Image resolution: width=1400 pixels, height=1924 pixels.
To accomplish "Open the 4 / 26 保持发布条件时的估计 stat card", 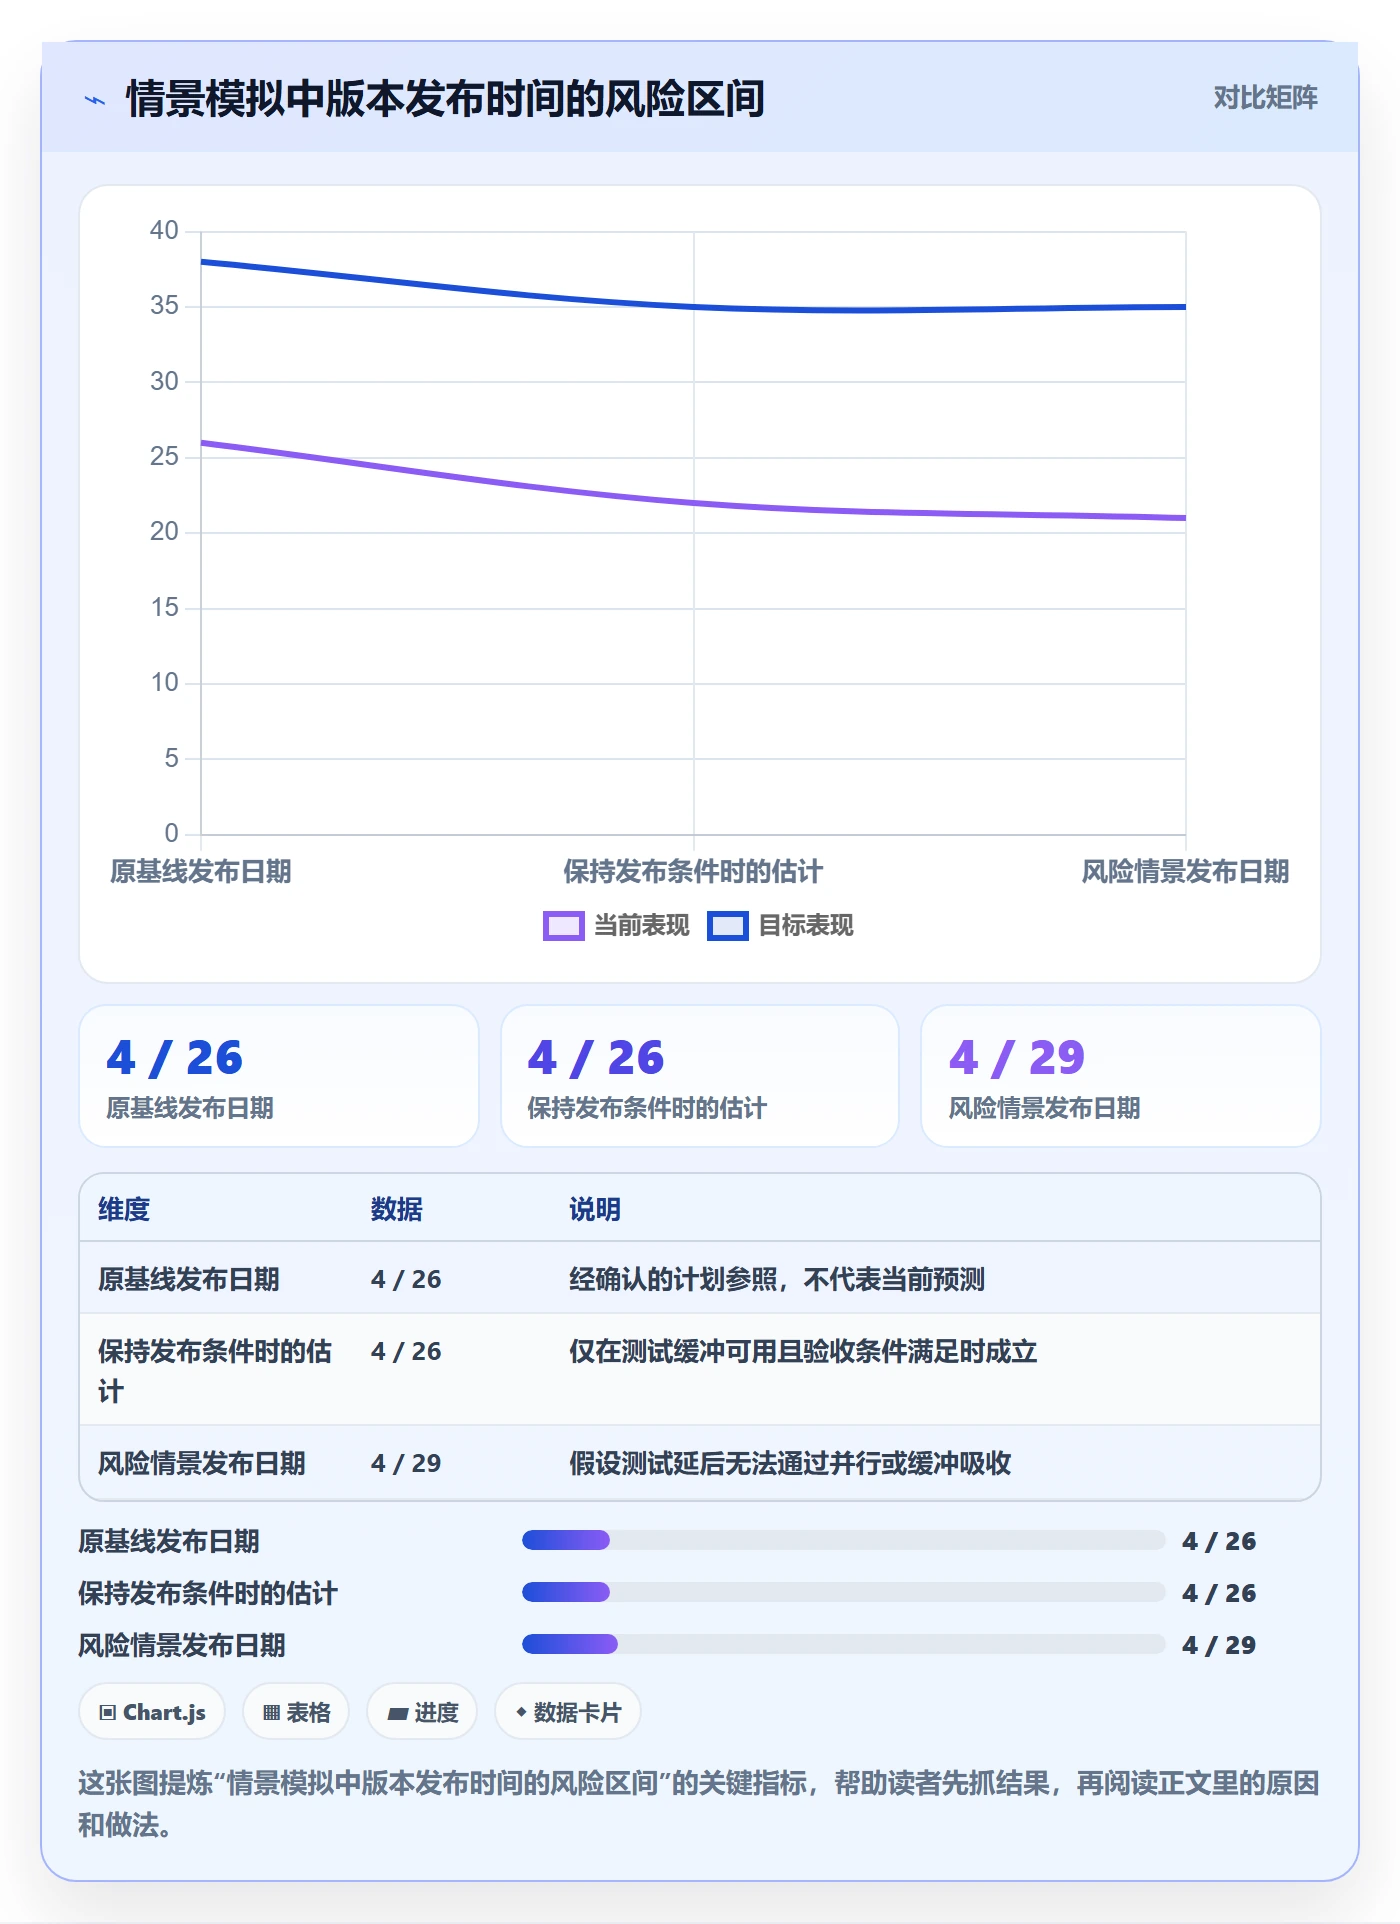I will tap(700, 1076).
